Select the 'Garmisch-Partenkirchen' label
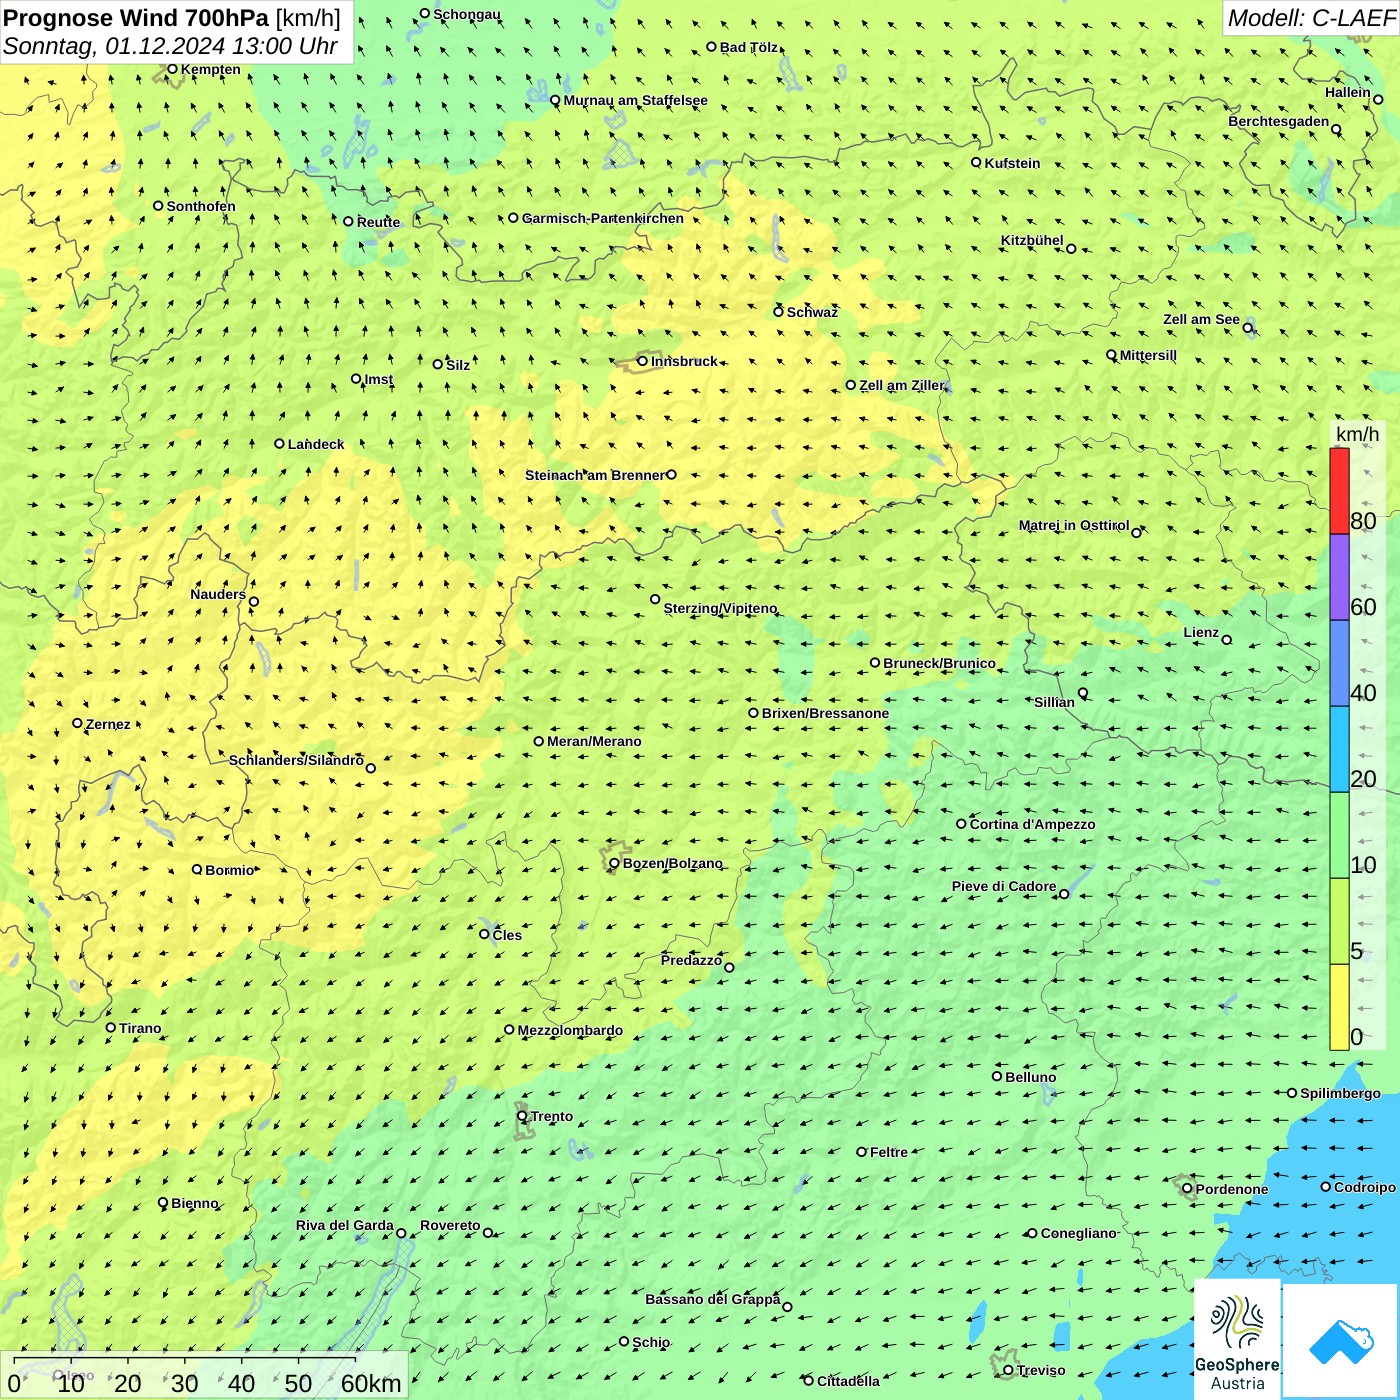Viewport: 1400px width, 1400px height. (x=603, y=218)
